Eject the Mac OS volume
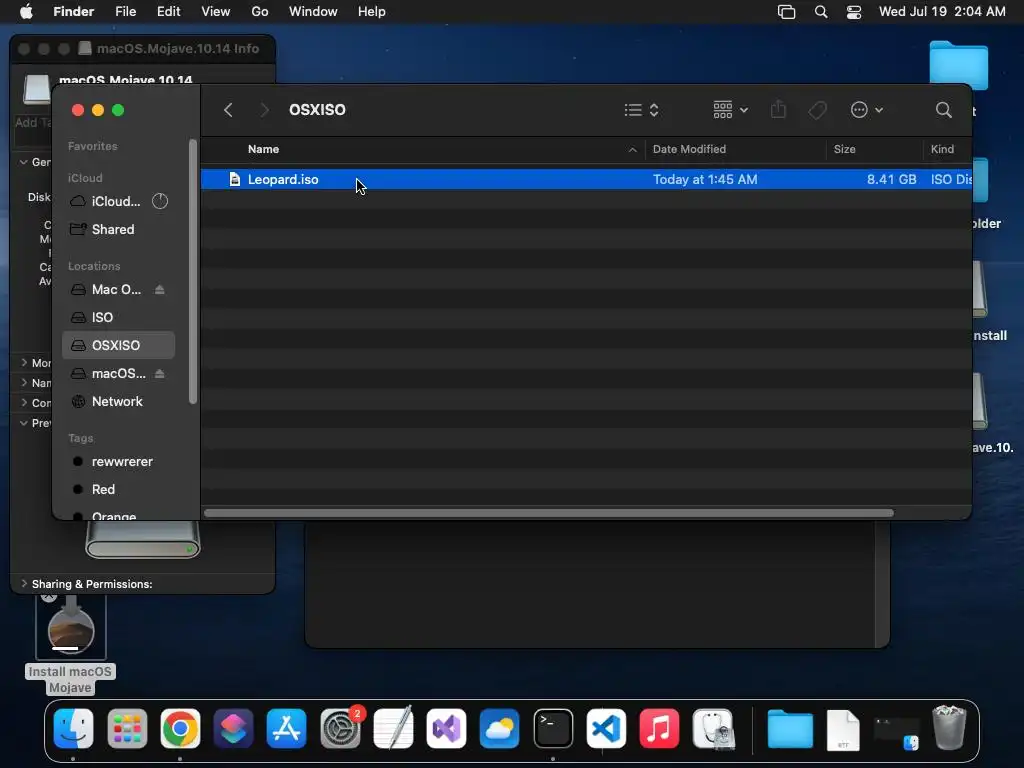This screenshot has width=1024, height=768. 160,289
